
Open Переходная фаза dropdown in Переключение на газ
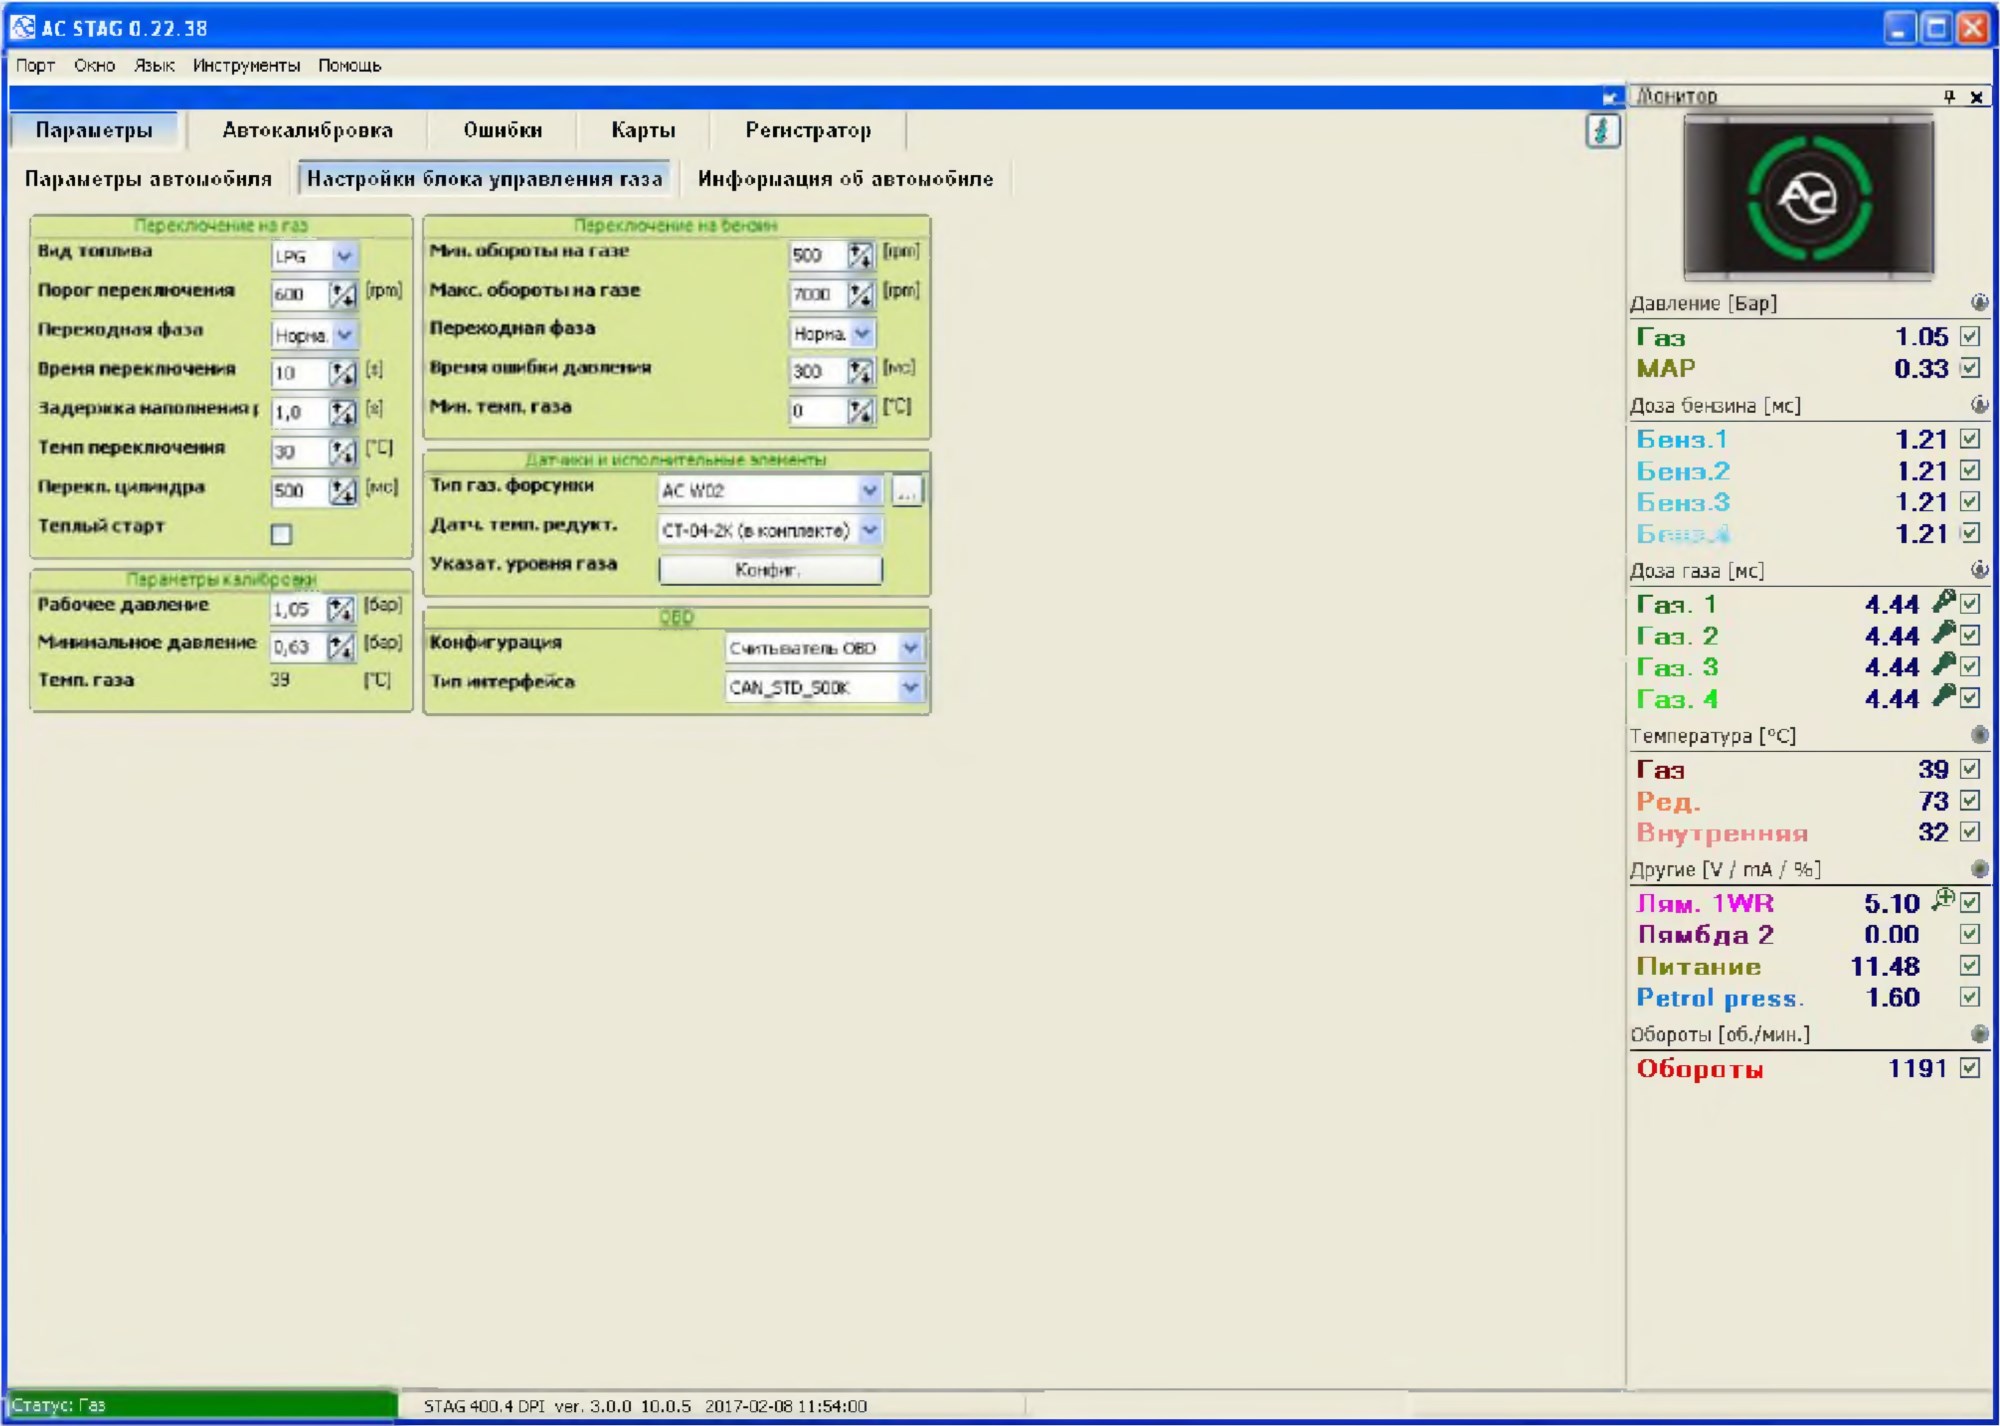(314, 334)
